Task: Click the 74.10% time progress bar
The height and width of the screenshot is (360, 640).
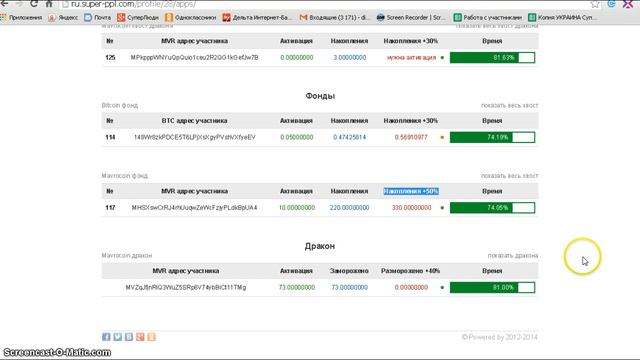Action: 492,137
